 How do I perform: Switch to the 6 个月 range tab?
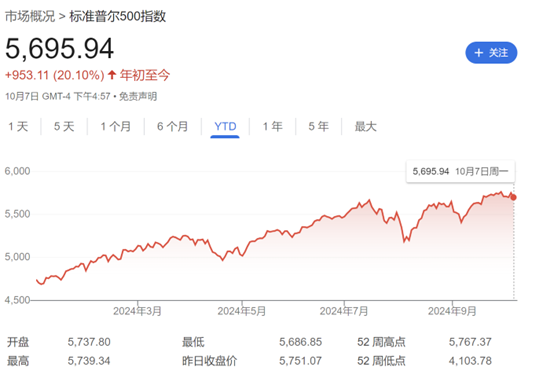[172, 126]
